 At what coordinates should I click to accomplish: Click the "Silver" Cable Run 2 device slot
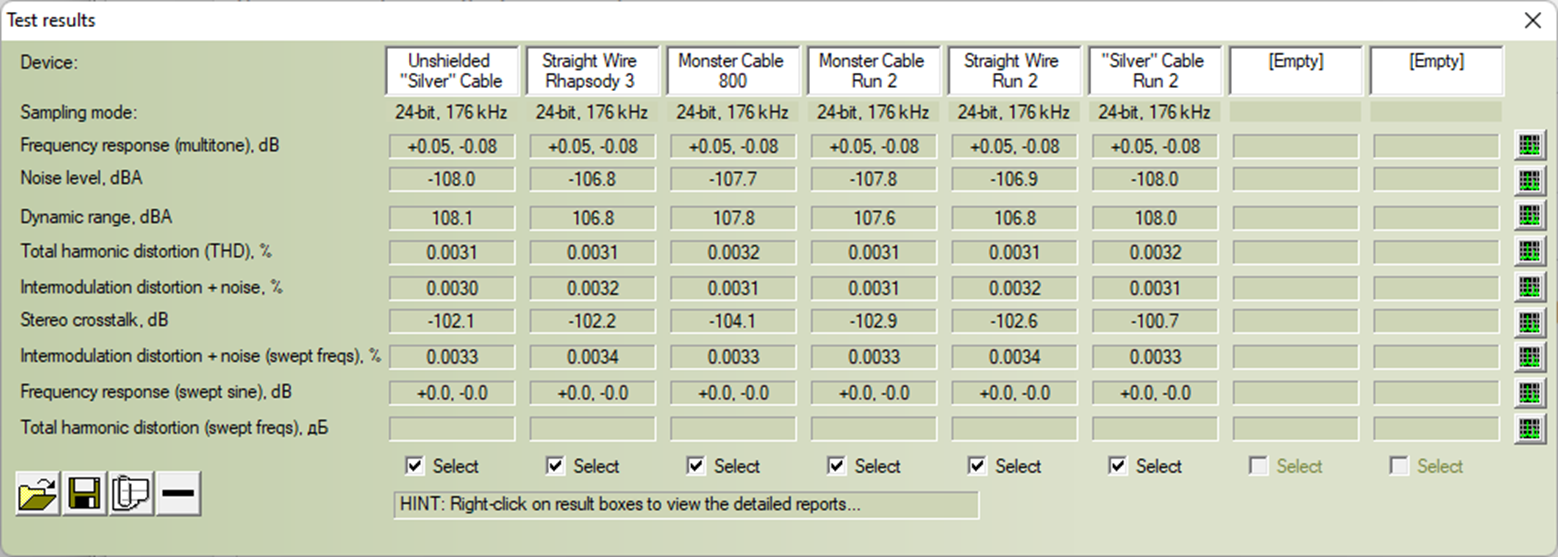click(1155, 71)
